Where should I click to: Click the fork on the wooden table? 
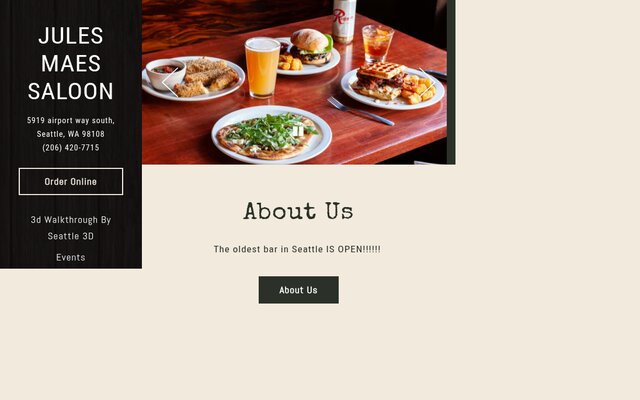[x=360, y=111]
